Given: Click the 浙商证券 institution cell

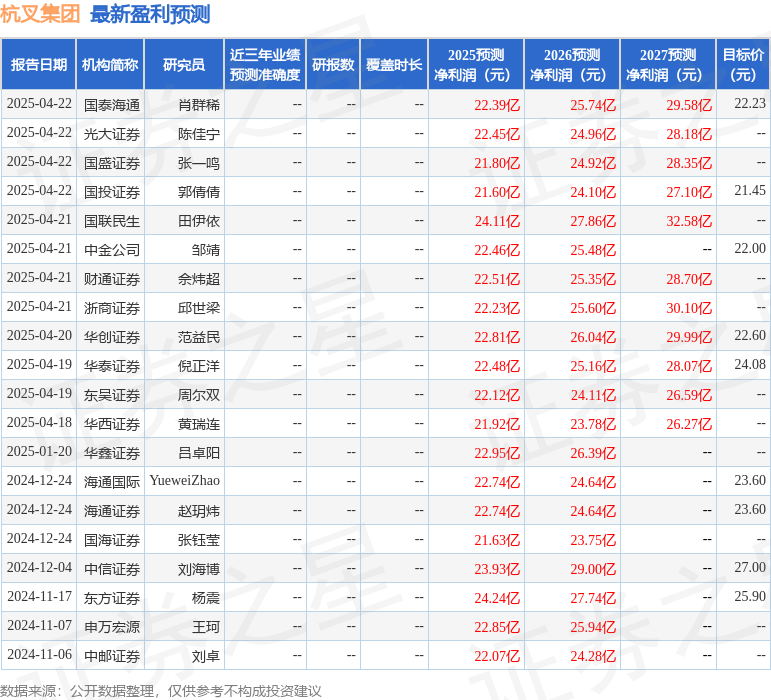Looking at the screenshot, I should pyautogui.click(x=112, y=308).
